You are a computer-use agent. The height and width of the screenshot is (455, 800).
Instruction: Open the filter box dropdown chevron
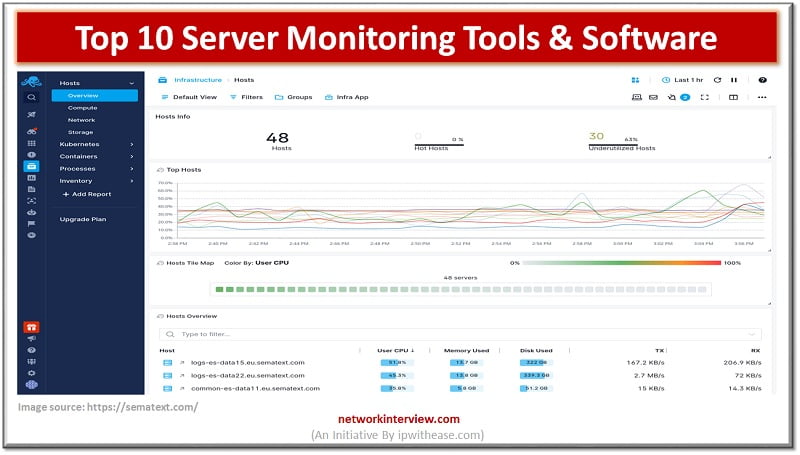tap(752, 335)
